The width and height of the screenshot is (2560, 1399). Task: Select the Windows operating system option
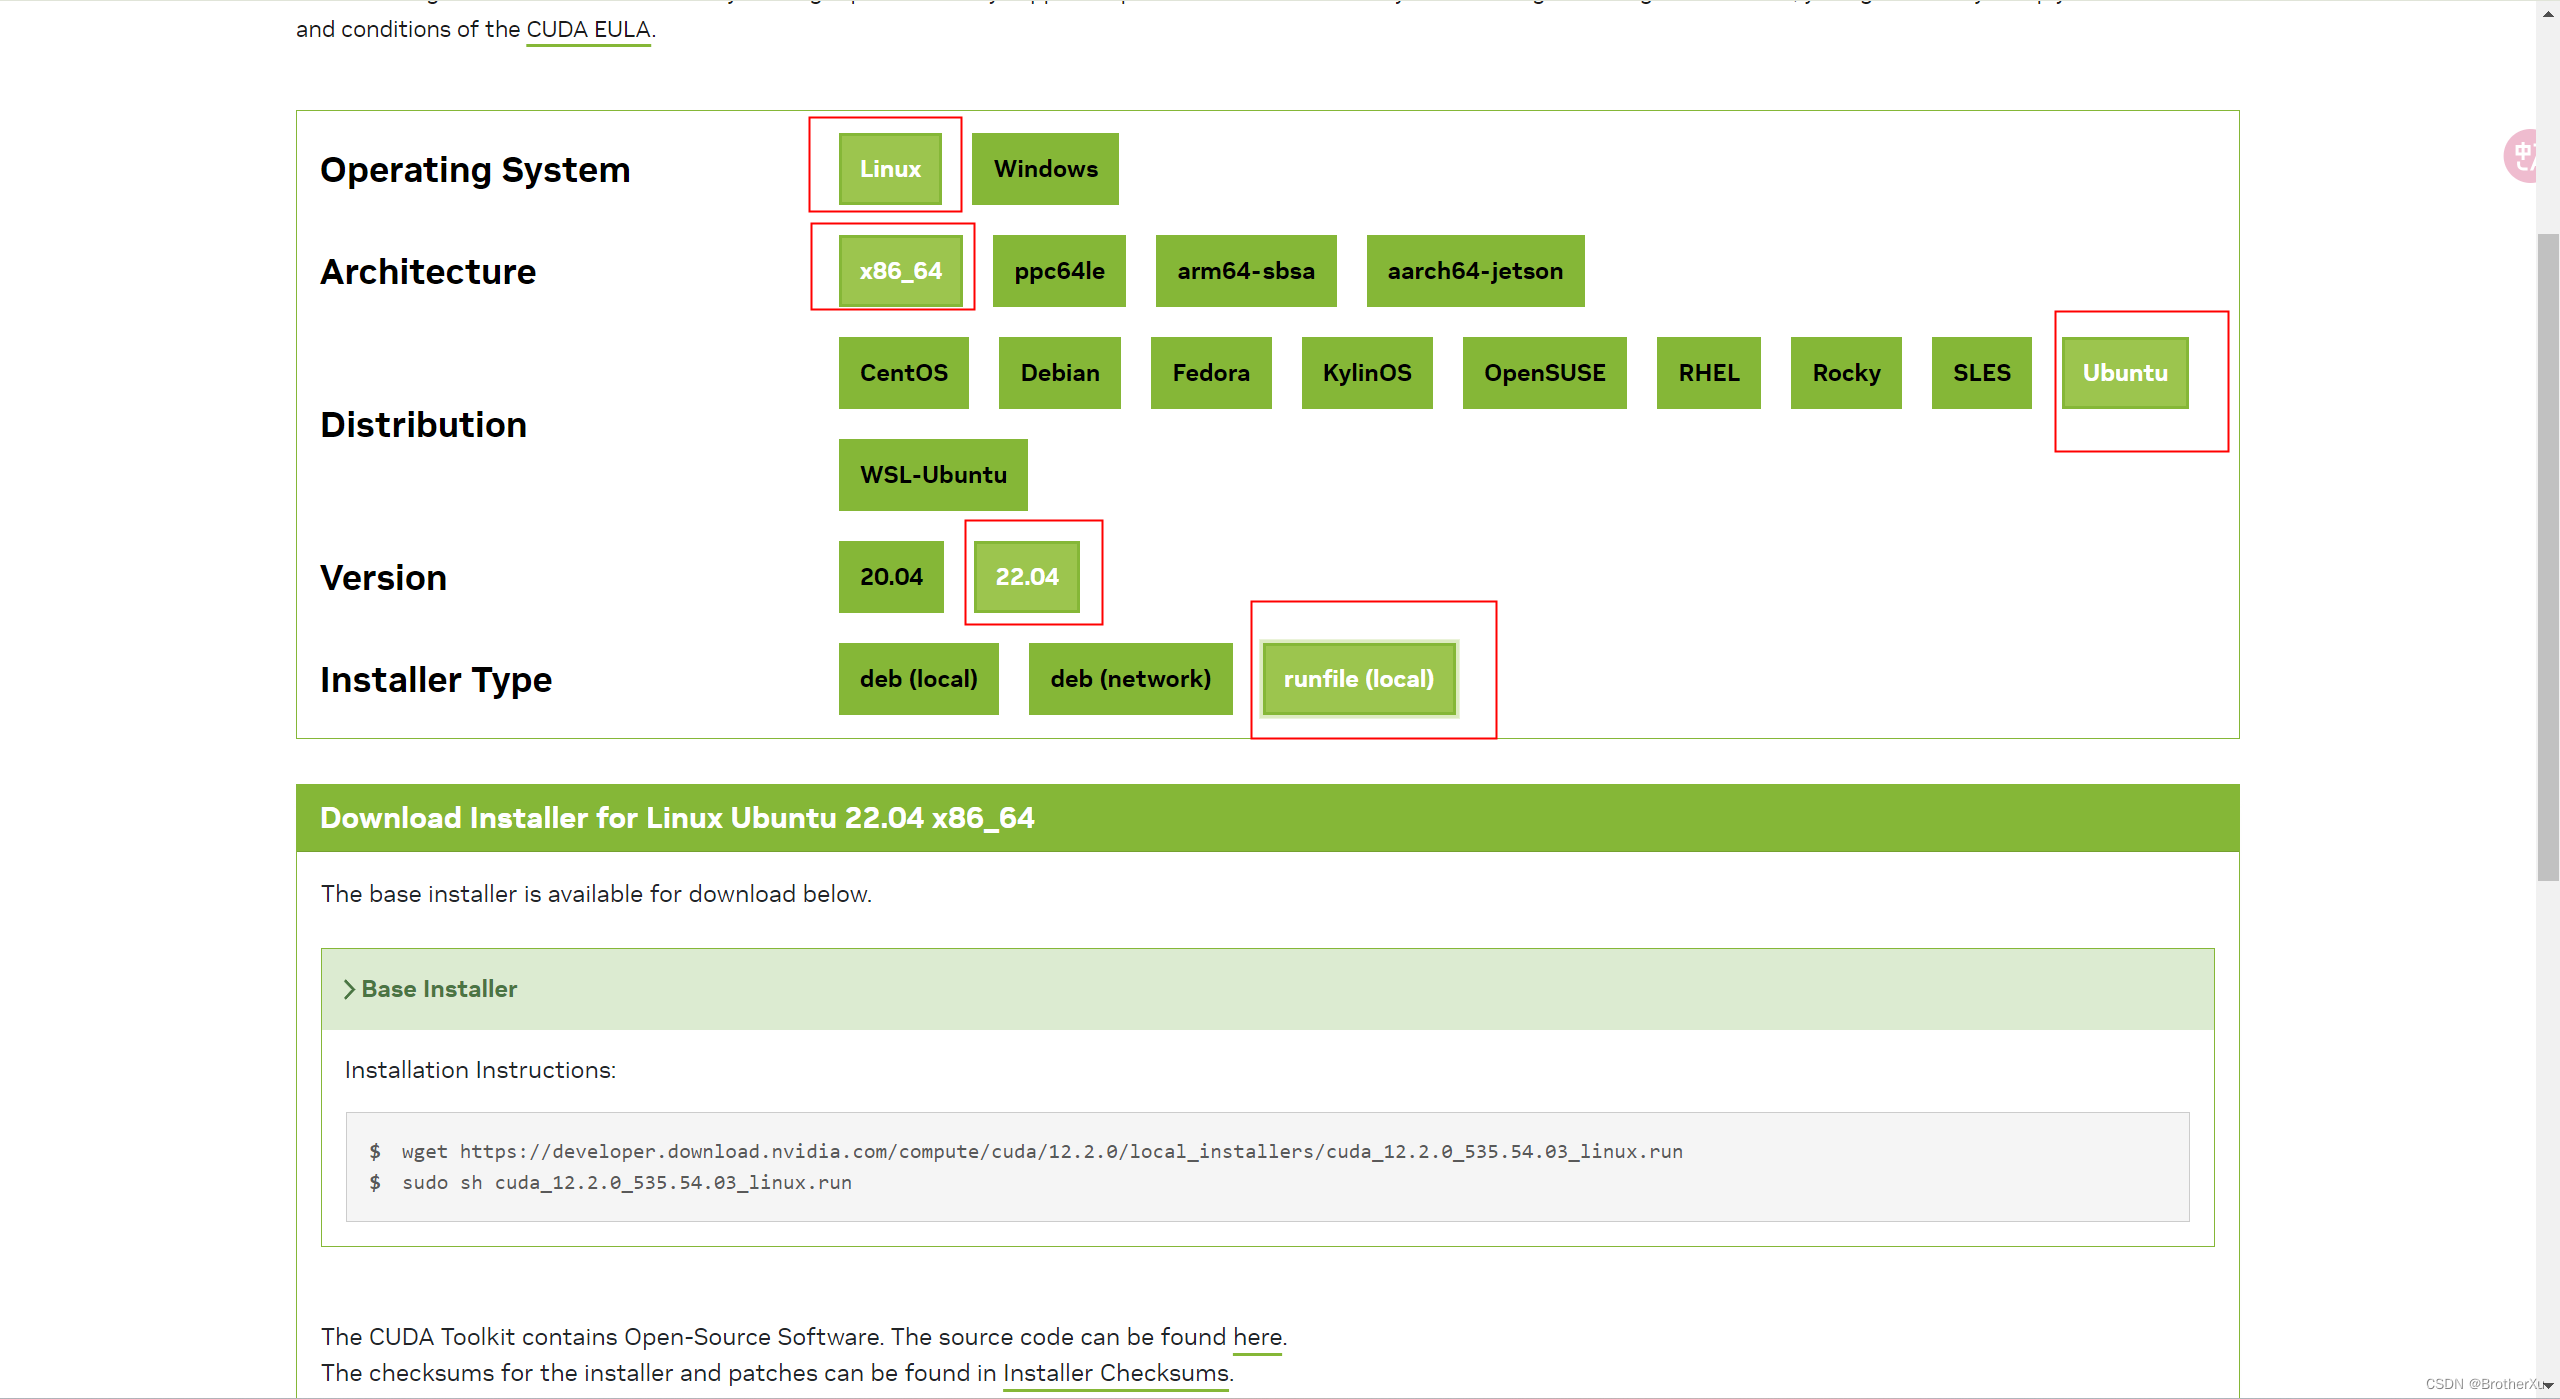click(1045, 169)
